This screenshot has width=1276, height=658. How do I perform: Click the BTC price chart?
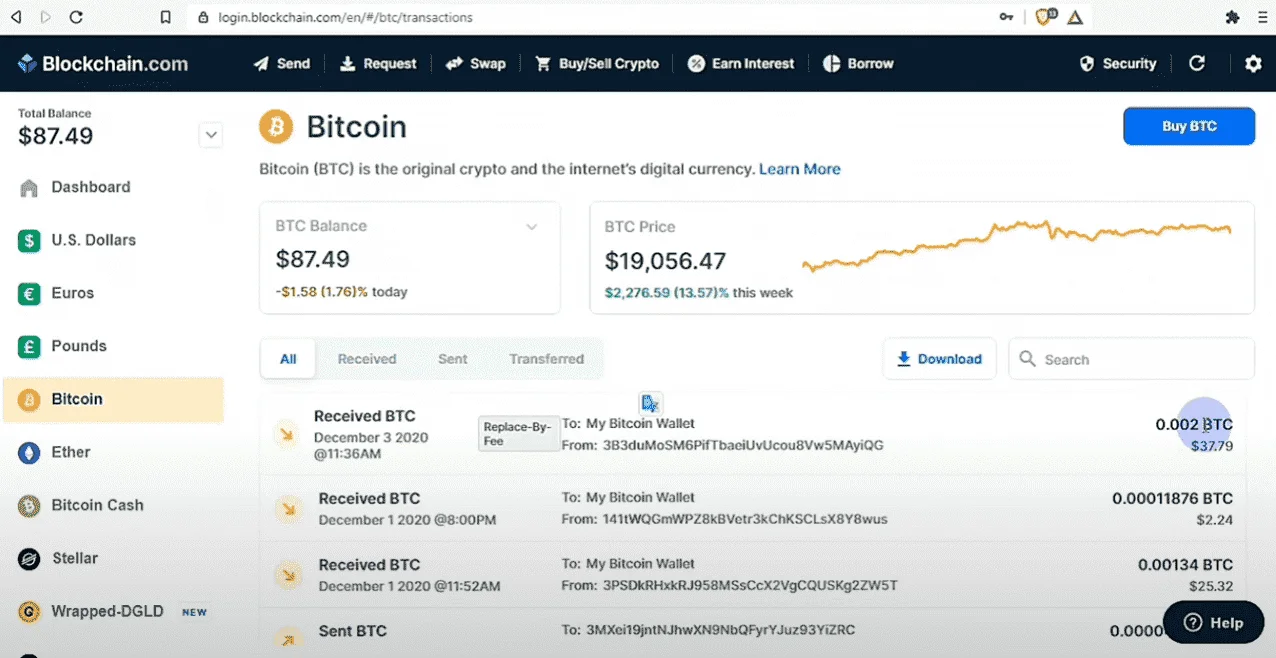point(1018,245)
